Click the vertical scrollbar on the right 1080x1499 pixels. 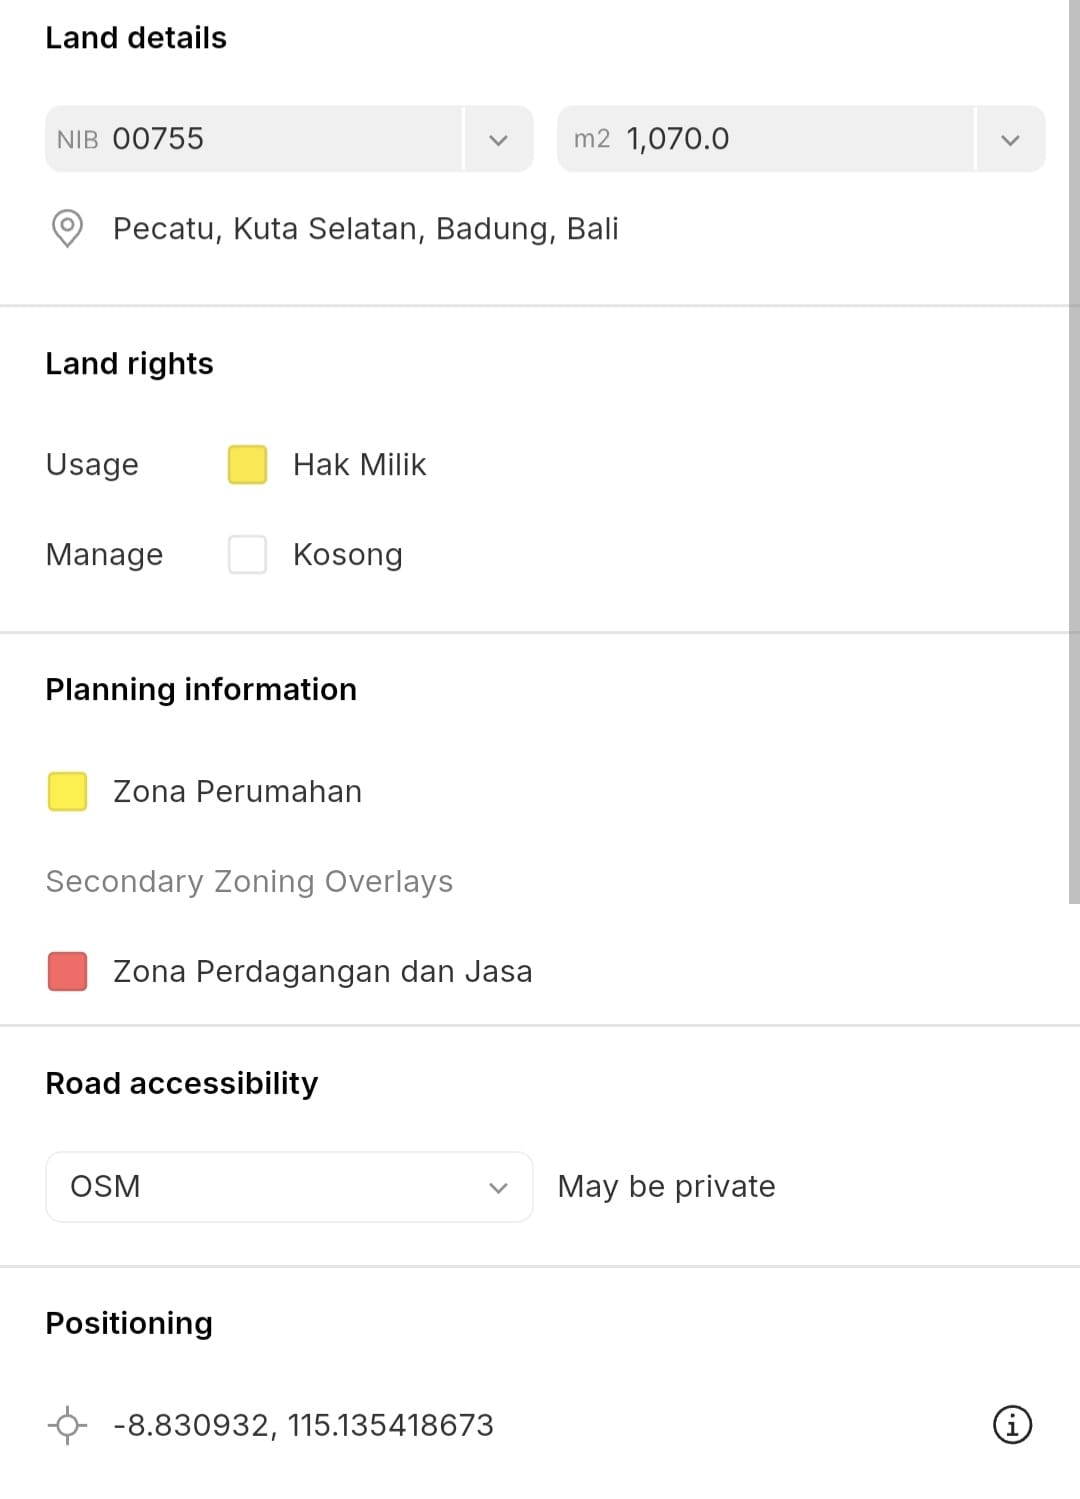pos(1074,452)
